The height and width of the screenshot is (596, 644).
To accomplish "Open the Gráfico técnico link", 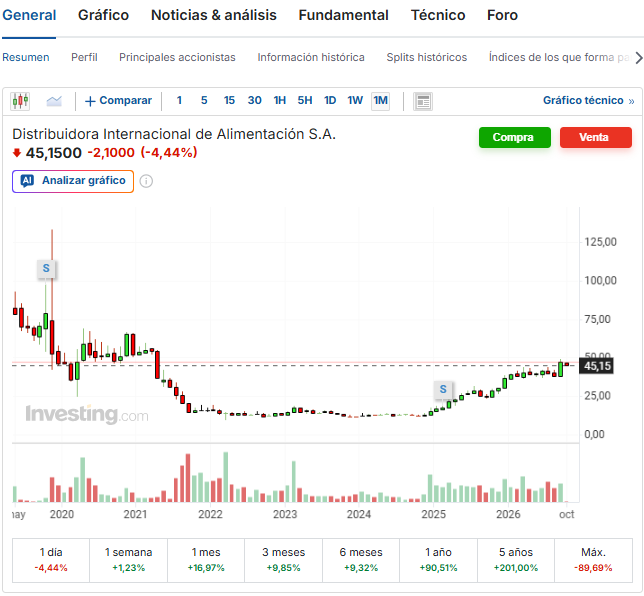I will pos(589,101).
